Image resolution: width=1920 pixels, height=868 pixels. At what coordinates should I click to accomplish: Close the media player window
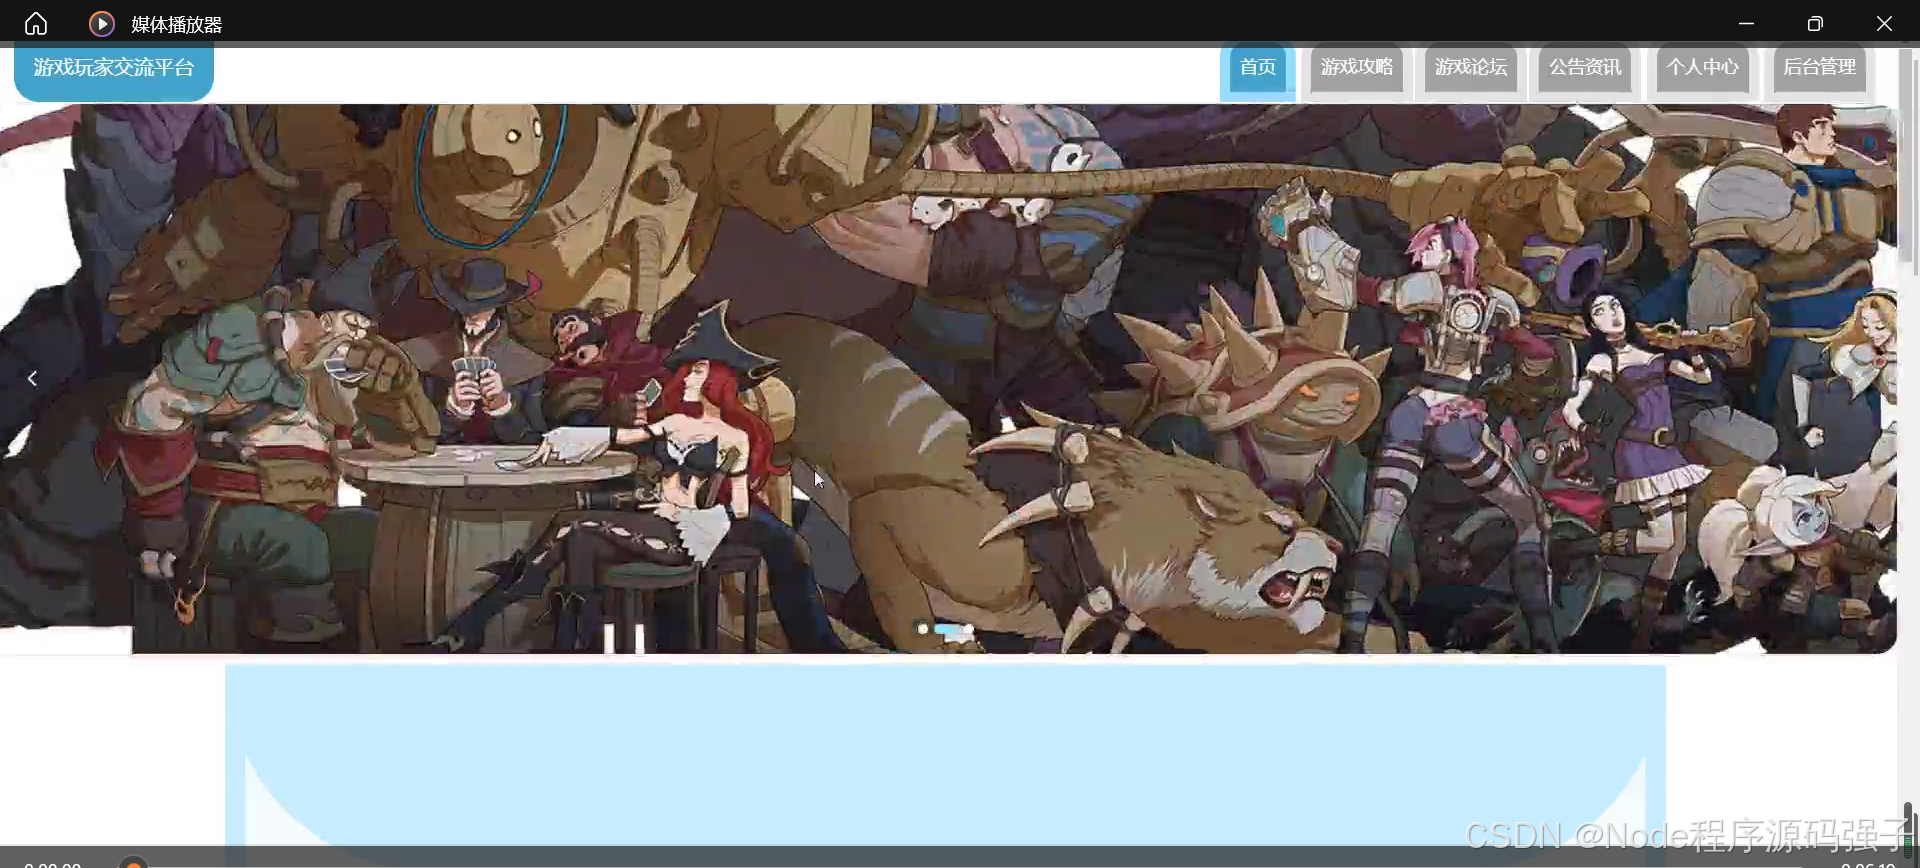(1884, 23)
